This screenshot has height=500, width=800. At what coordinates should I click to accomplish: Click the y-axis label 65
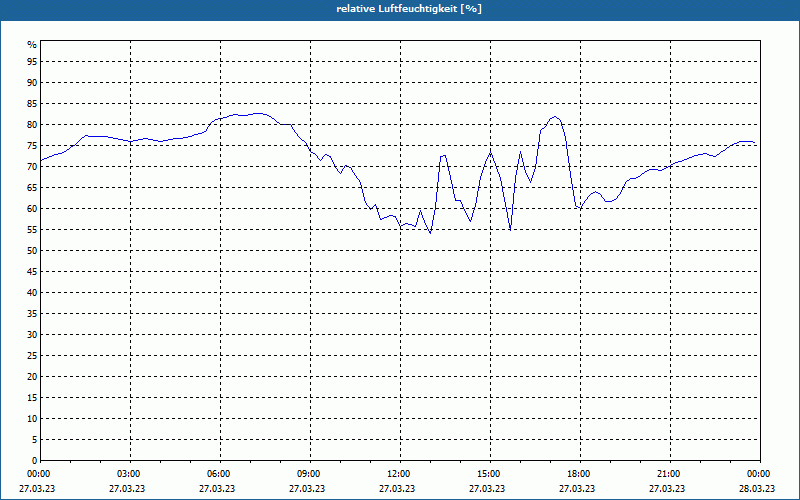(x=32, y=188)
